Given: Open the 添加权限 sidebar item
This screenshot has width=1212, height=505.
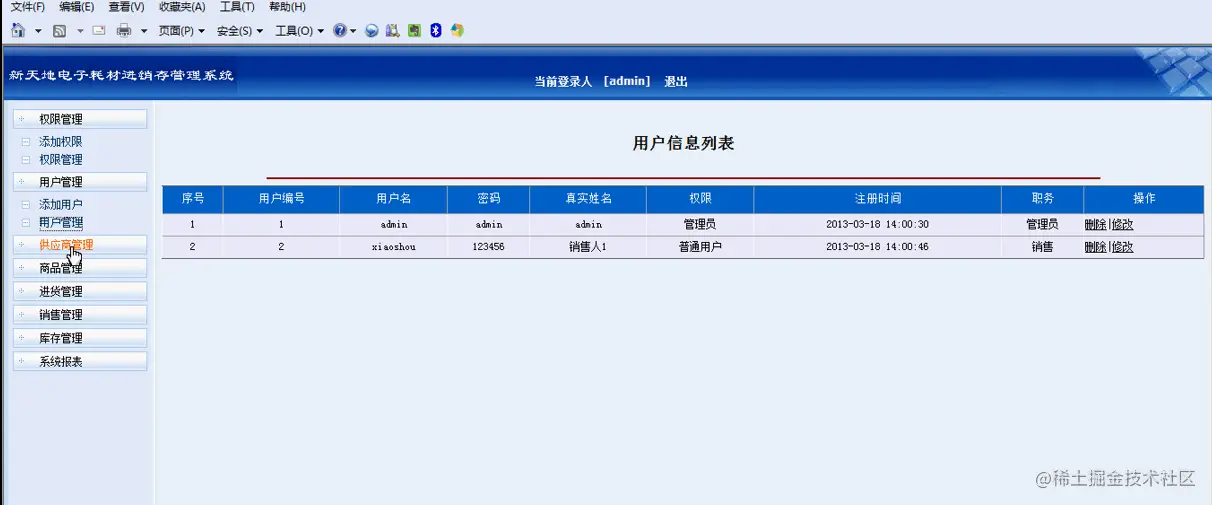Looking at the screenshot, I should click(x=61, y=142).
